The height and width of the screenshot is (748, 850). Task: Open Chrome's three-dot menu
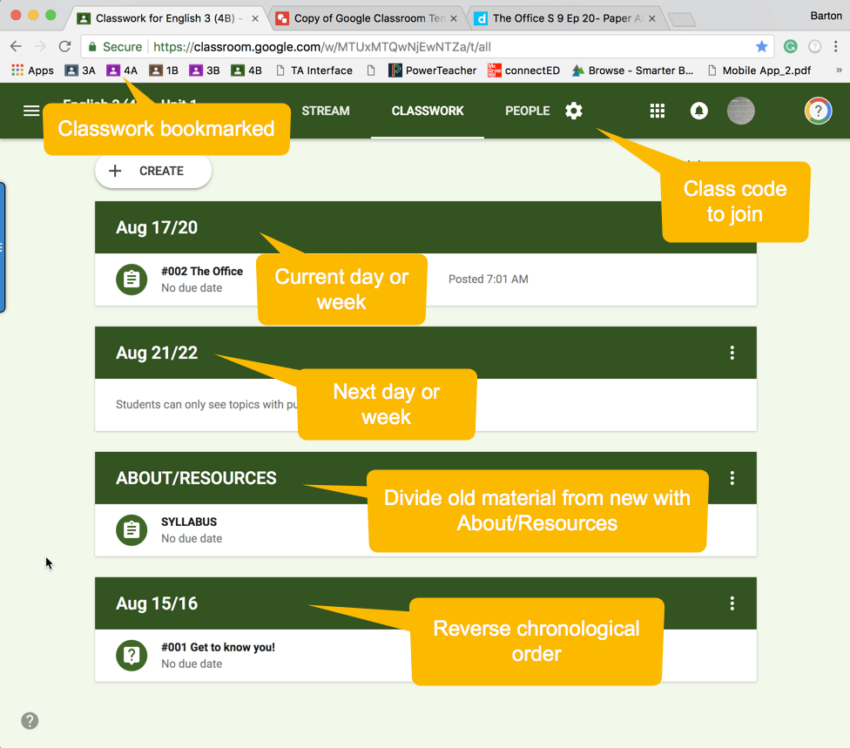point(836,47)
